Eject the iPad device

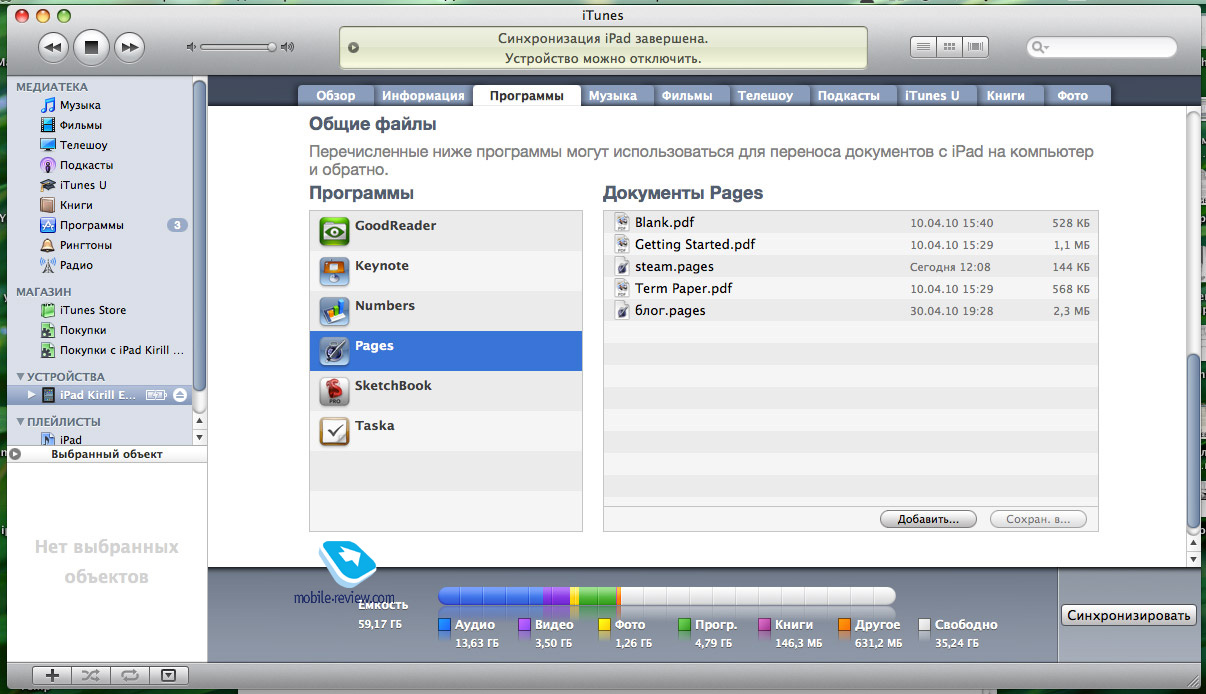180,395
